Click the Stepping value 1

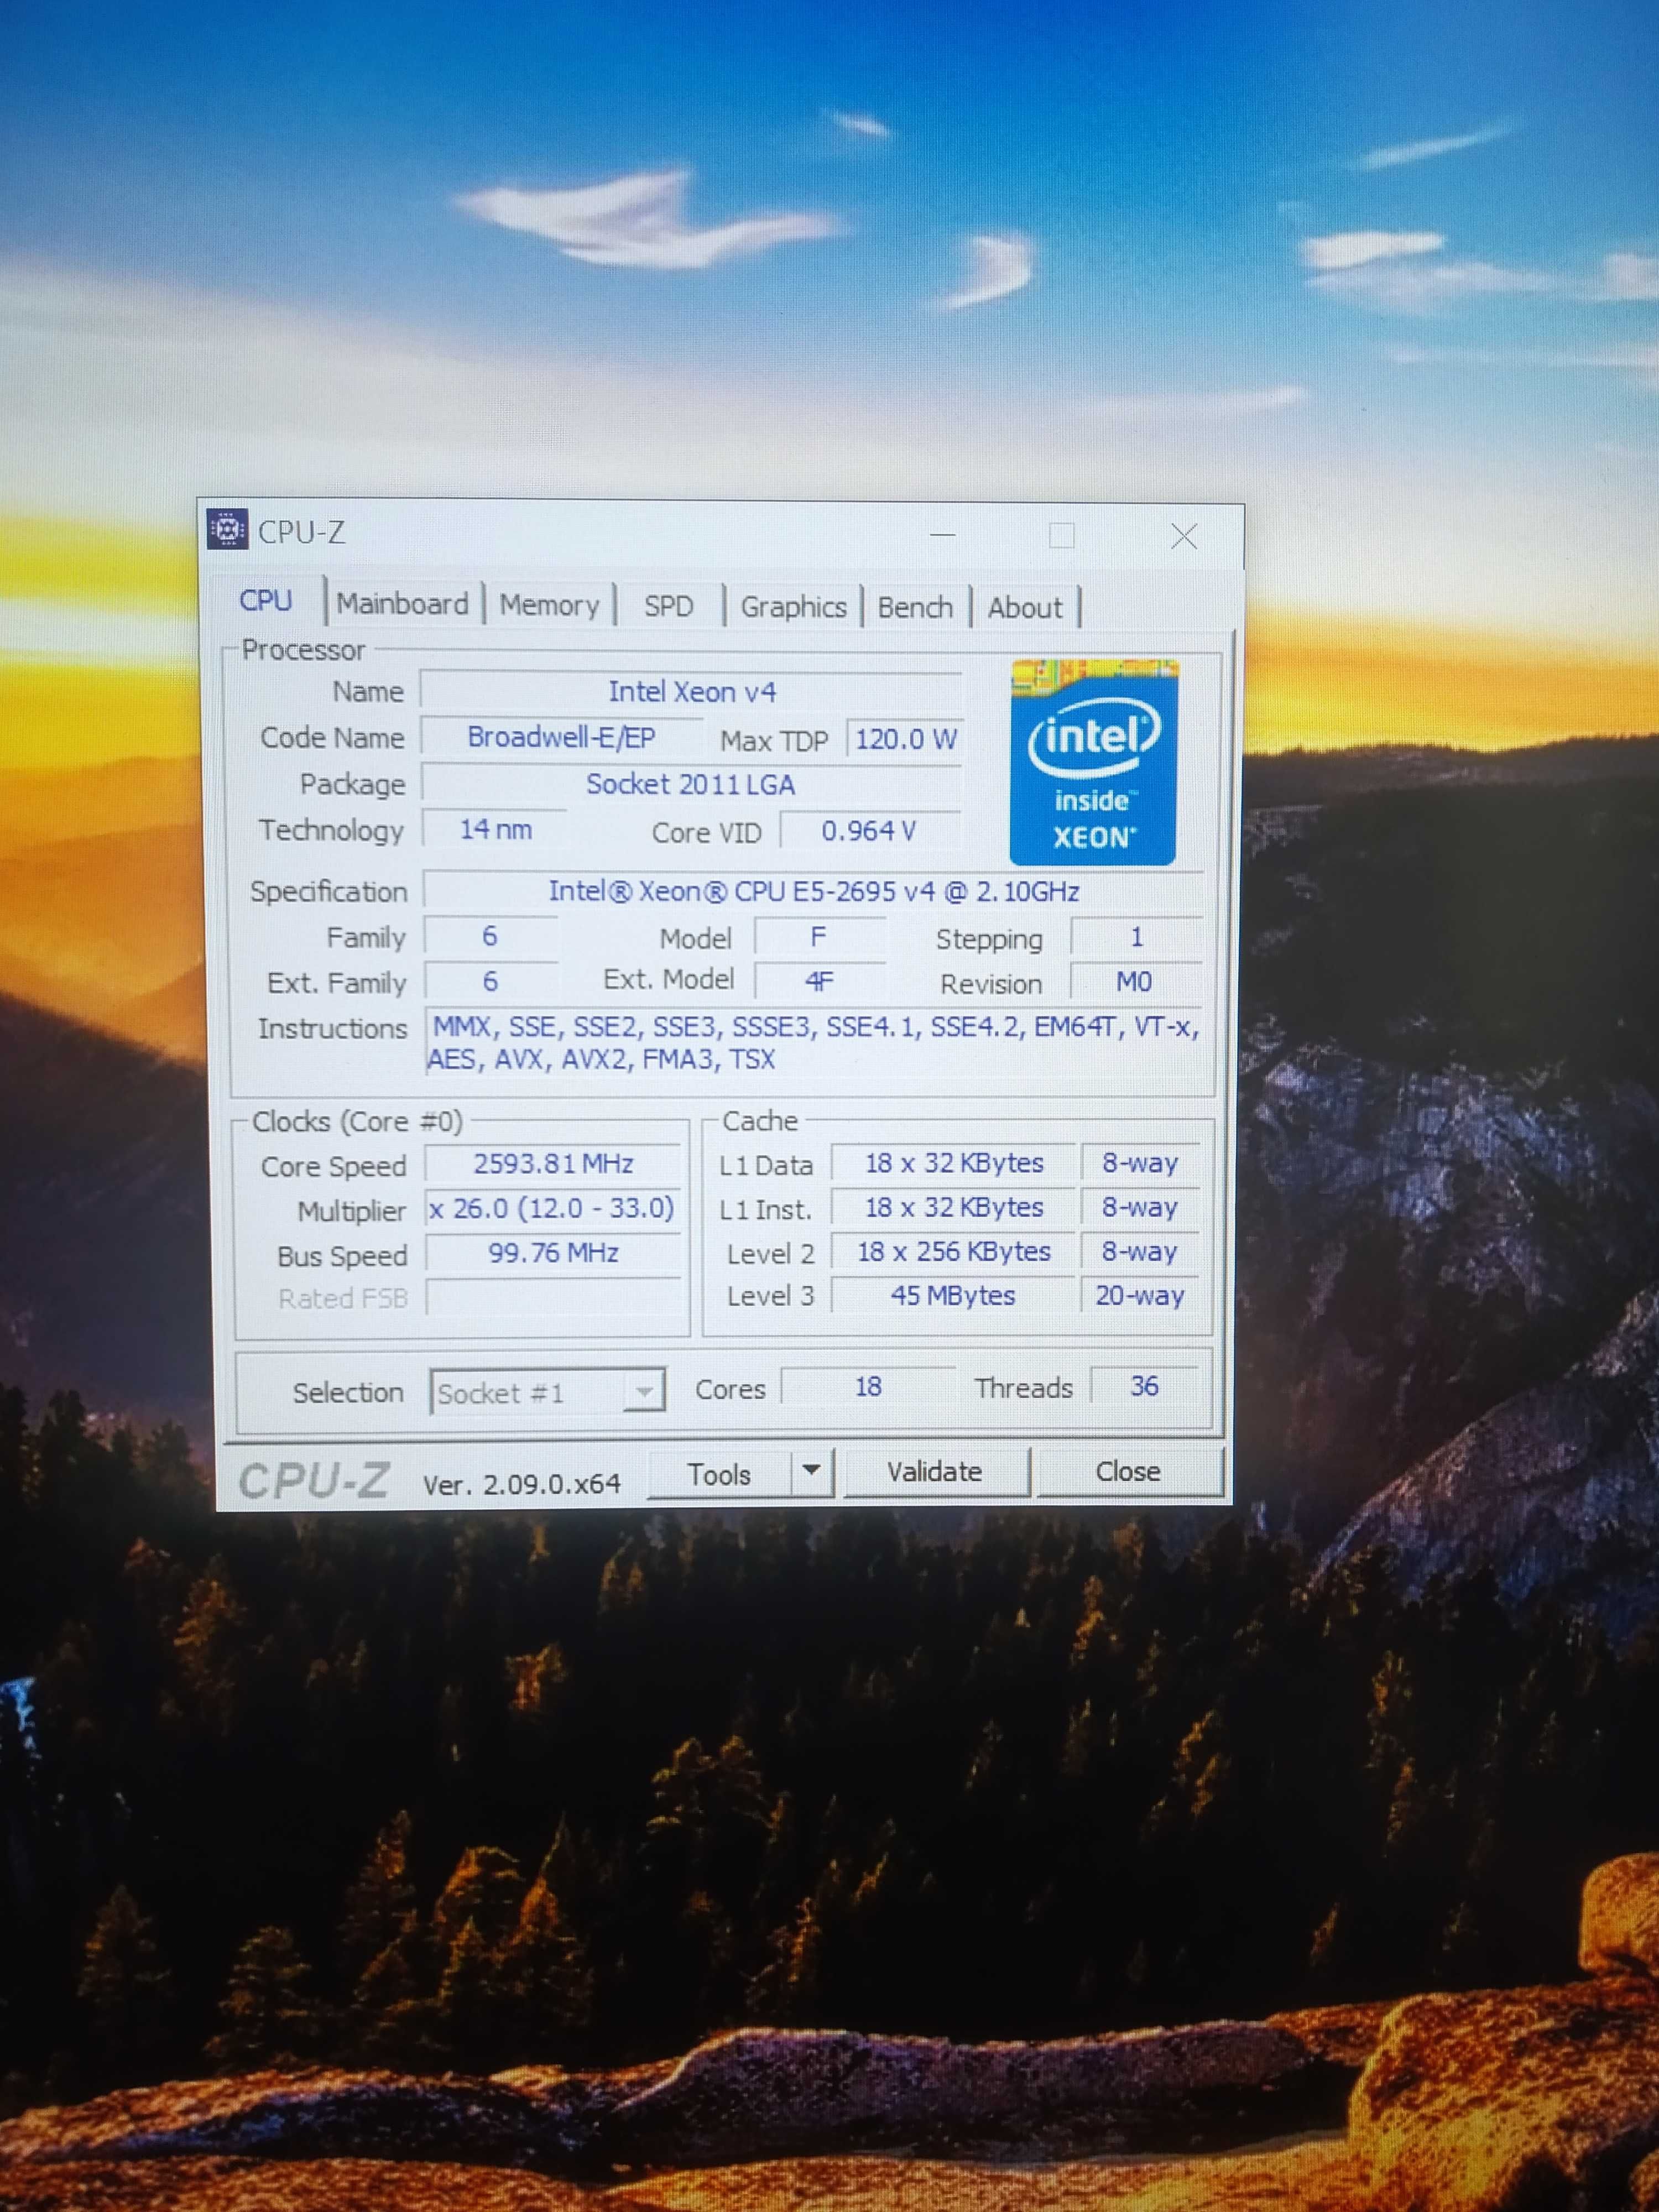pyautogui.click(x=1136, y=937)
